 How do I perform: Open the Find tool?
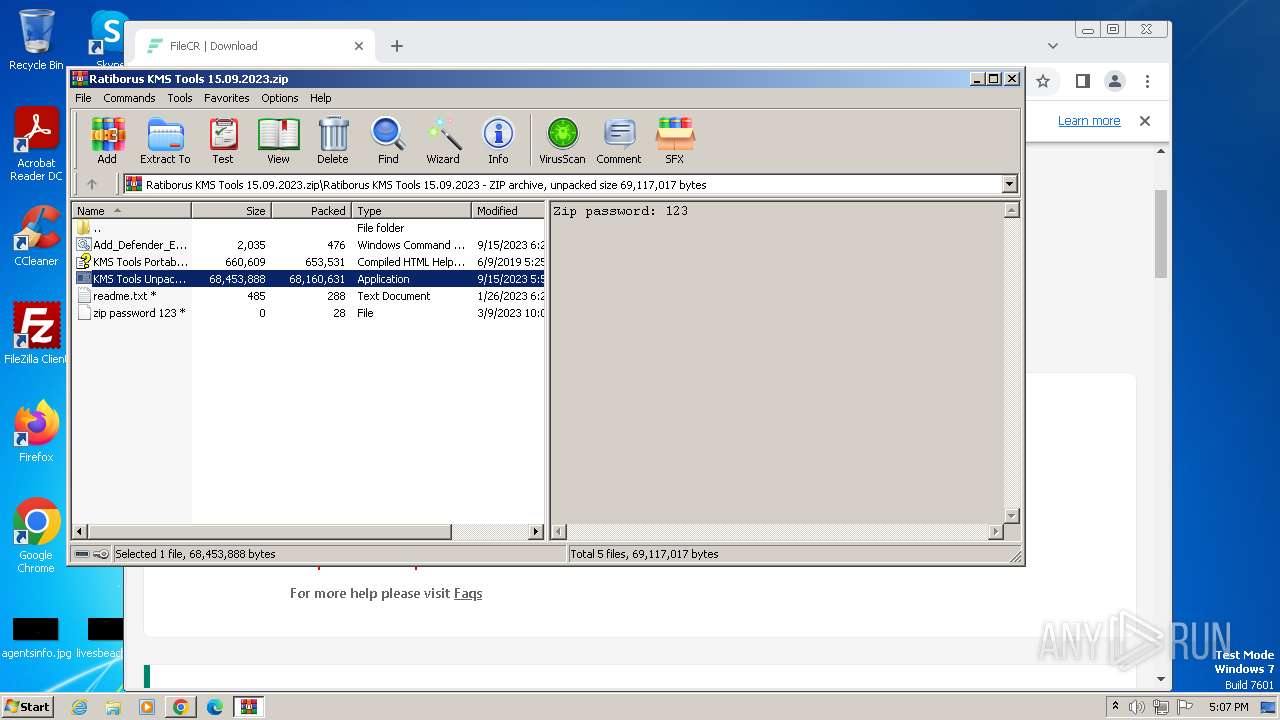point(388,140)
